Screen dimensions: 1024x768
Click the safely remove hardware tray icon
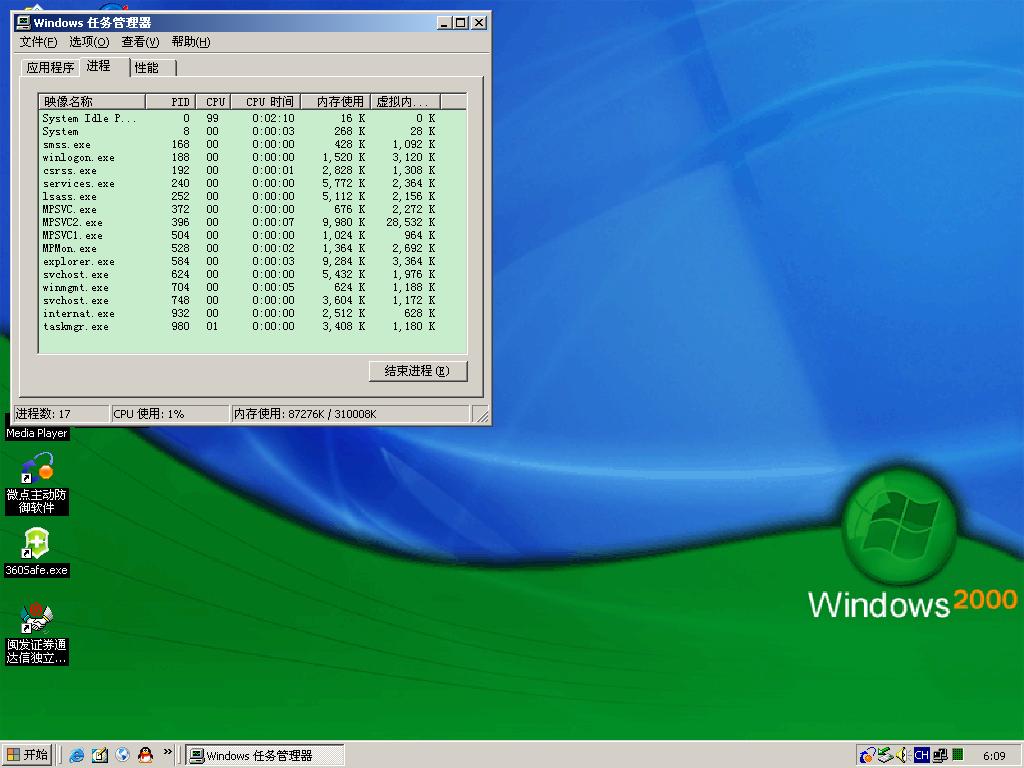885,756
